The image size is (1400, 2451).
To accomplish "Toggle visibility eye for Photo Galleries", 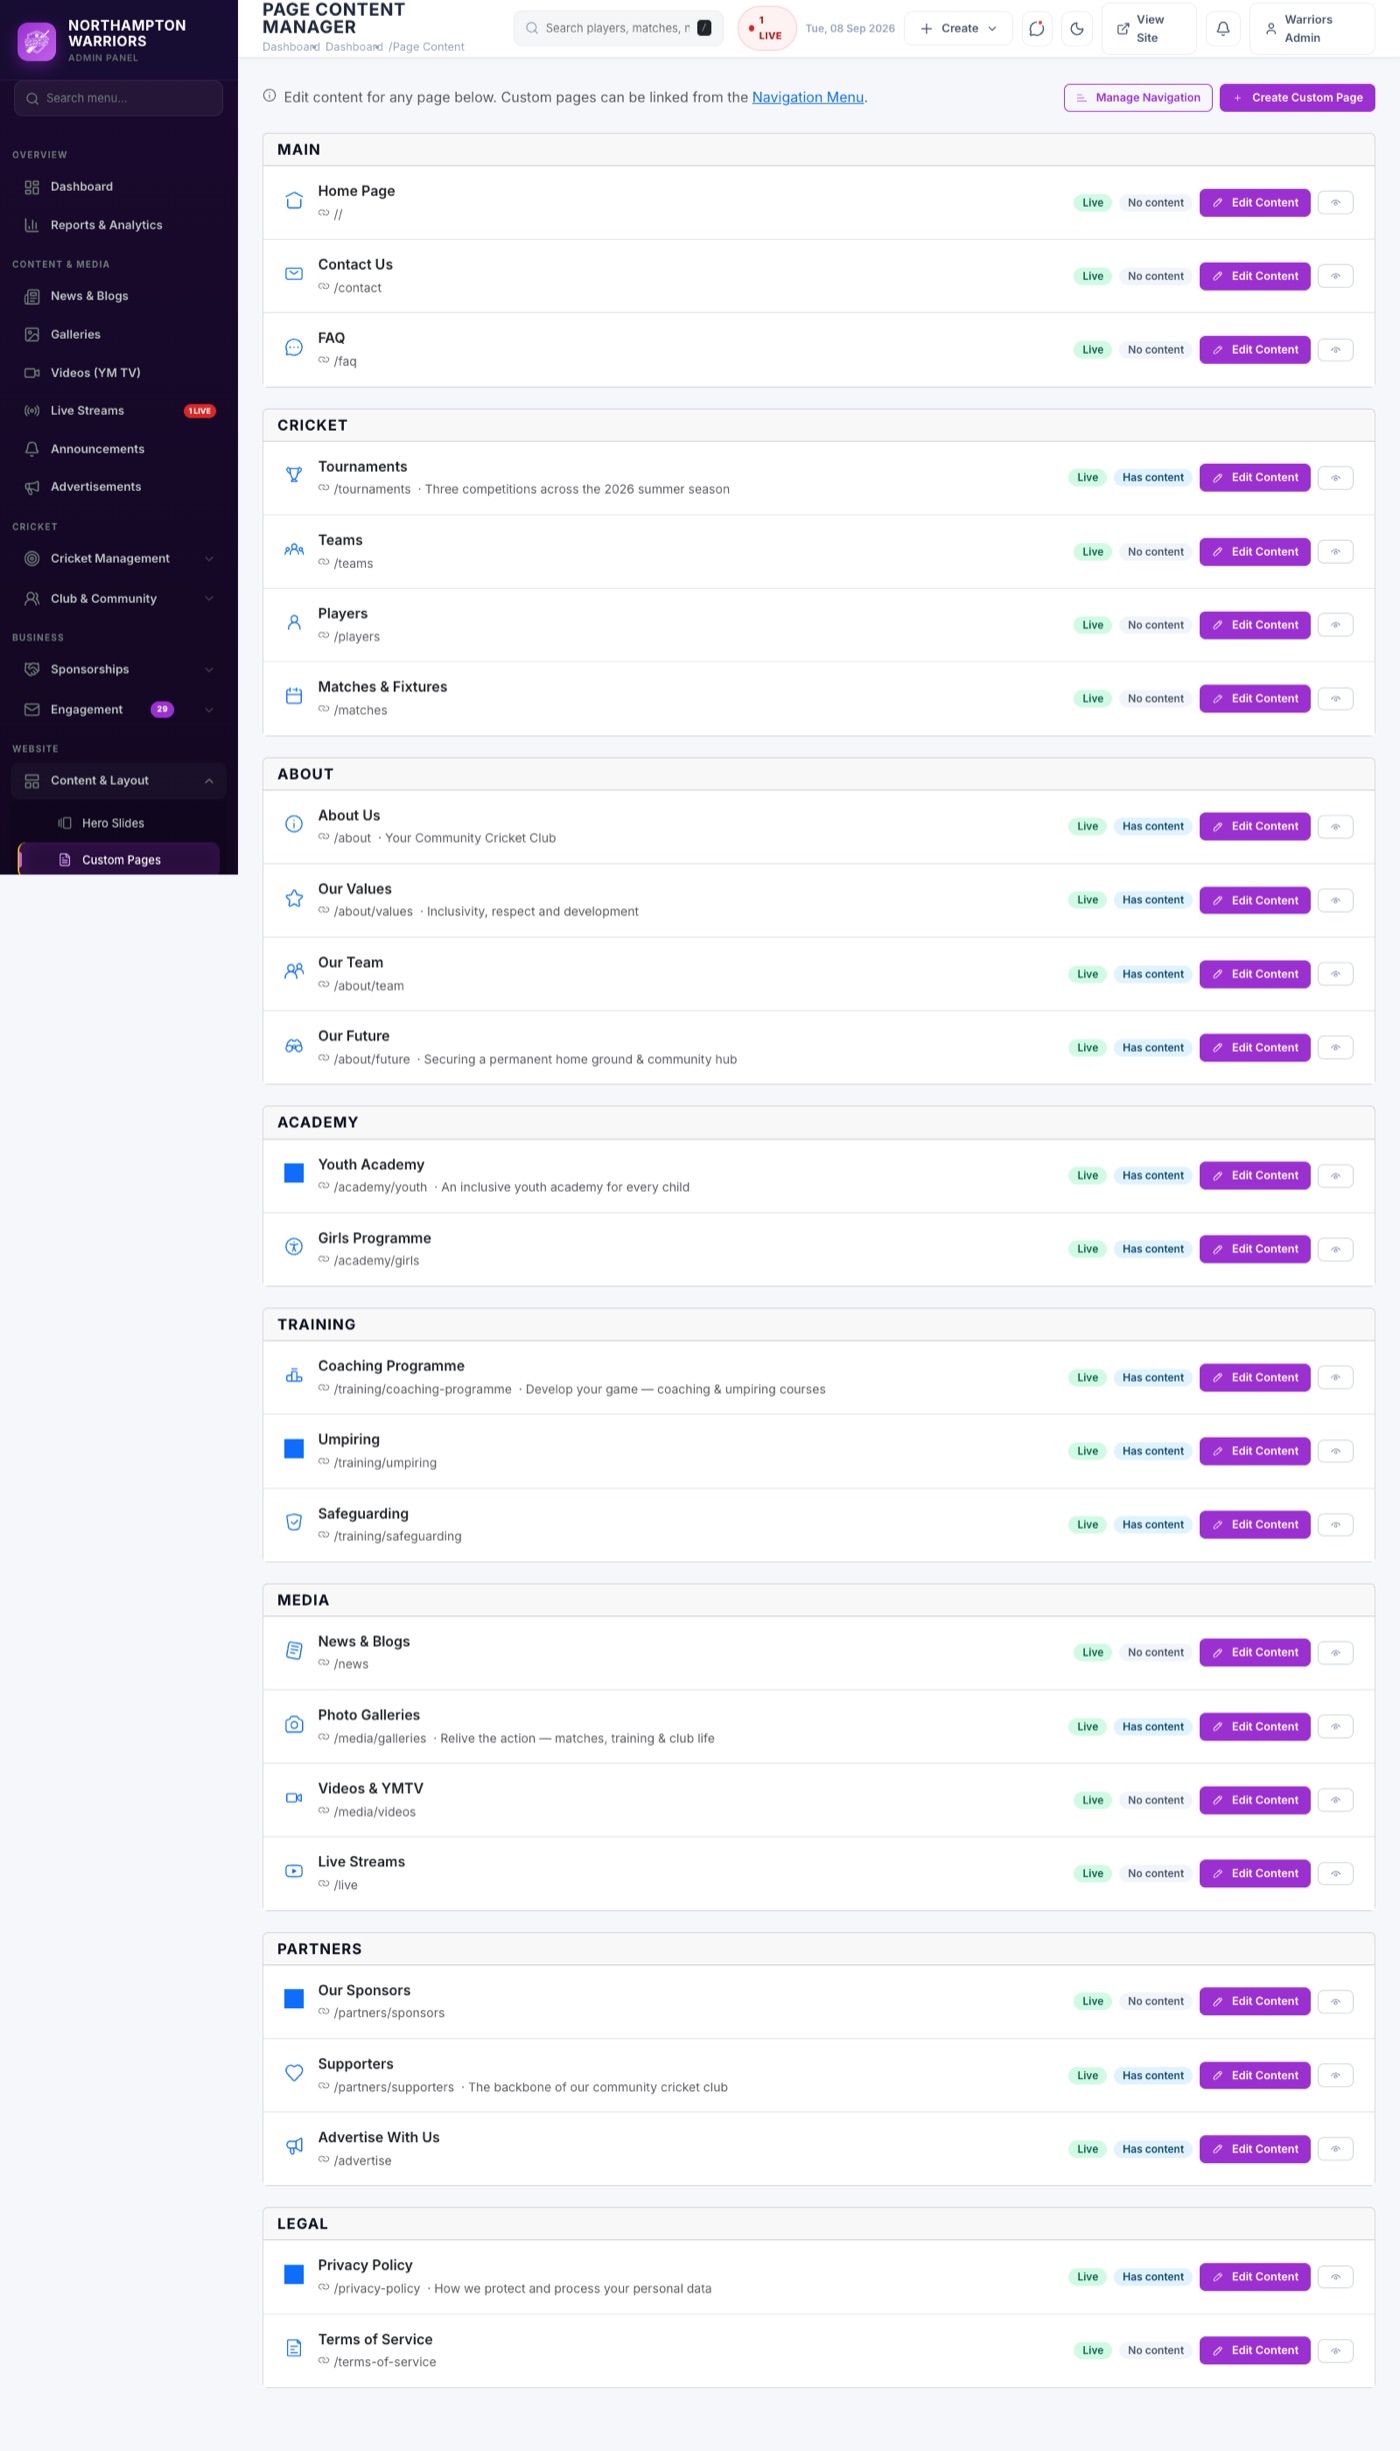I will pos(1335,1727).
